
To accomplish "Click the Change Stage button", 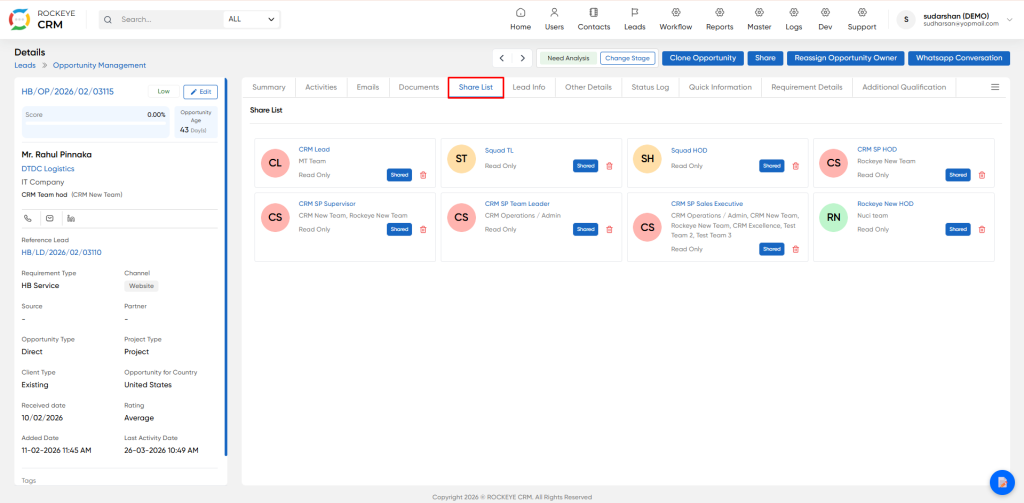I will (x=627, y=58).
